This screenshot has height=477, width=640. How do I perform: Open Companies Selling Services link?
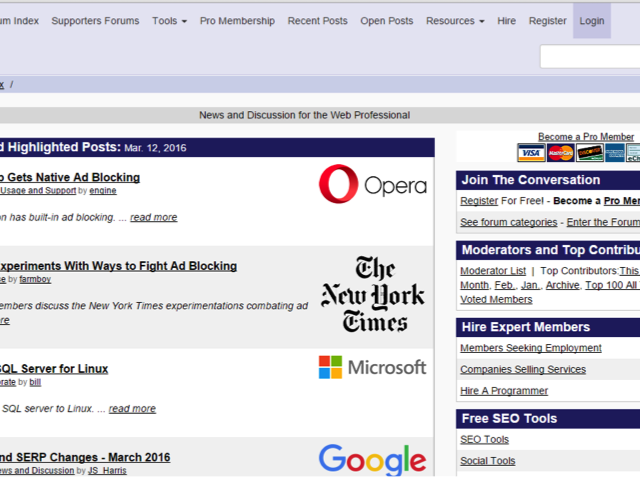pyautogui.click(x=523, y=369)
